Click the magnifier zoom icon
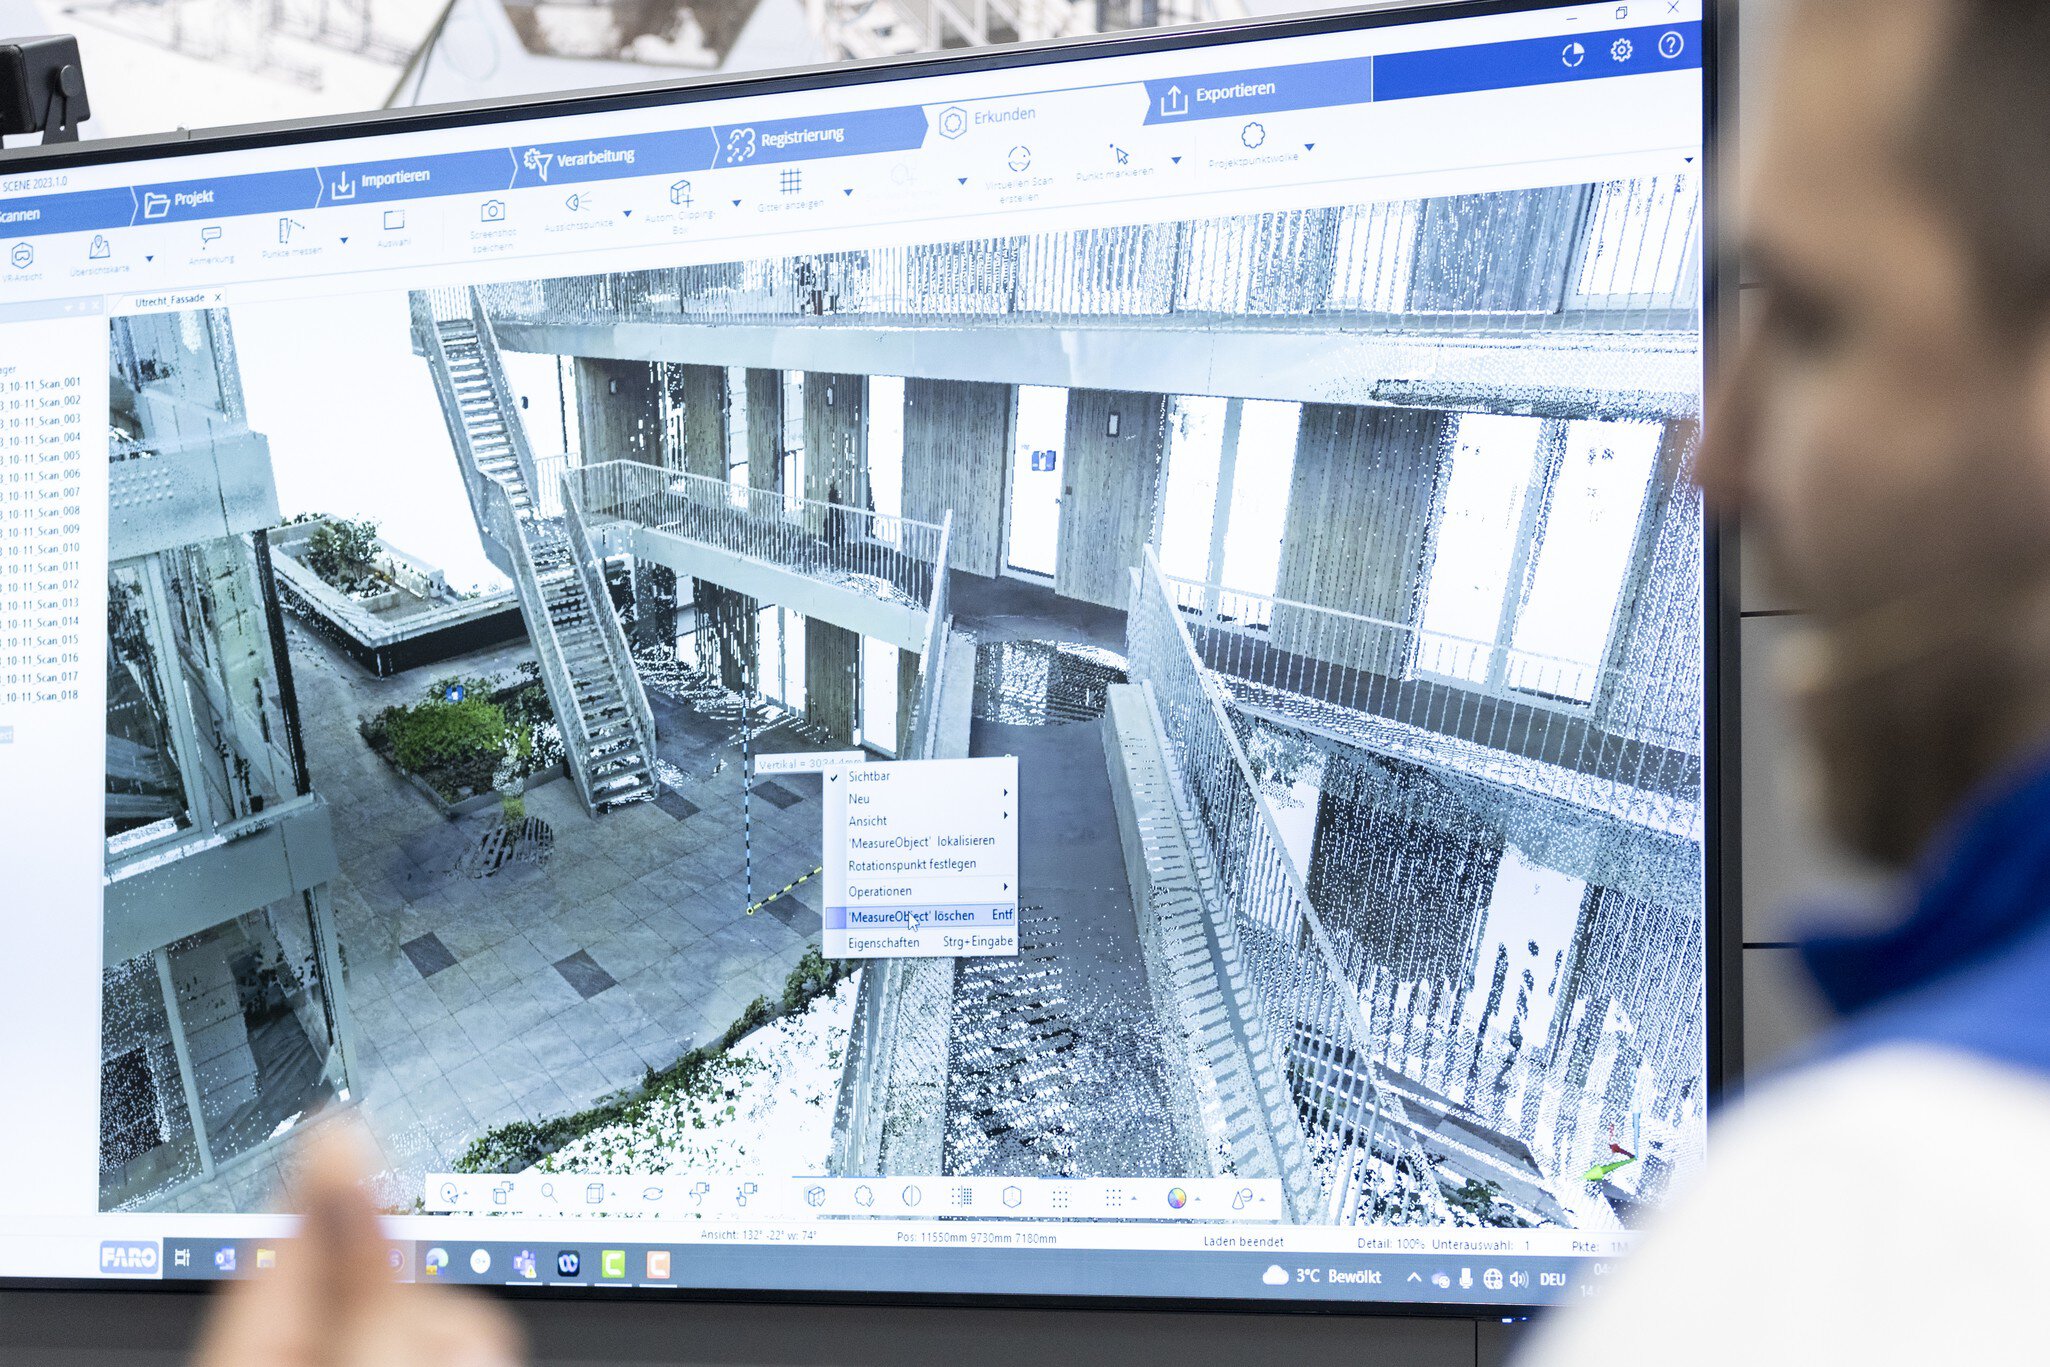2050x1367 pixels. [549, 1192]
